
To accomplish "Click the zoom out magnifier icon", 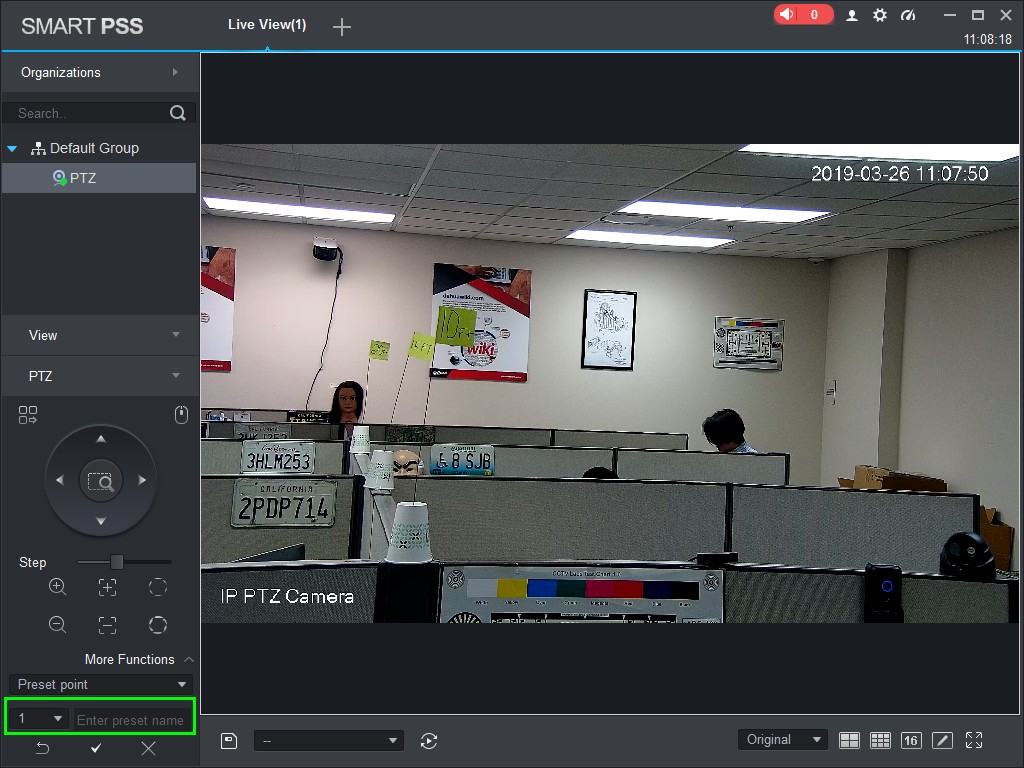I will pos(57,625).
